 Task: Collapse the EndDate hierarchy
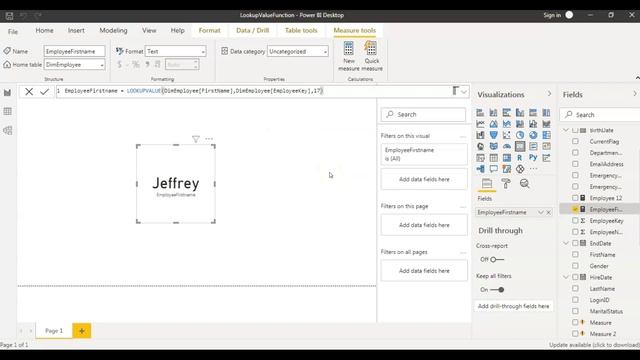coord(566,243)
